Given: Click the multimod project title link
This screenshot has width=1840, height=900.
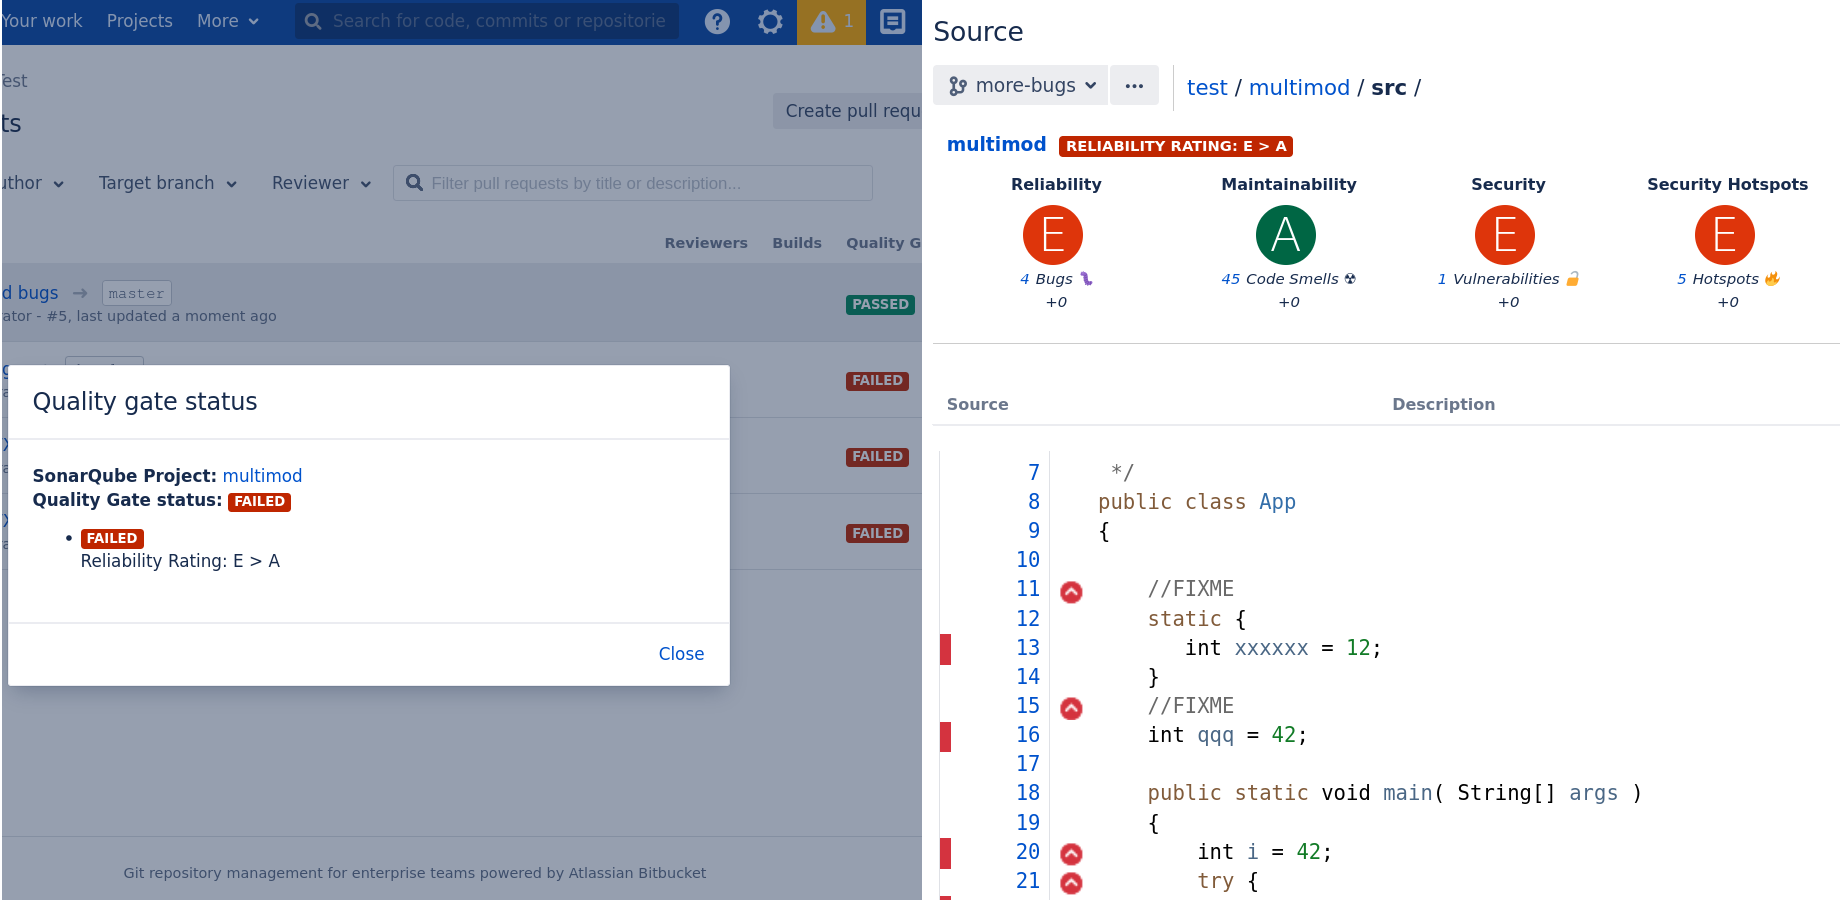Looking at the screenshot, I should (x=996, y=144).
